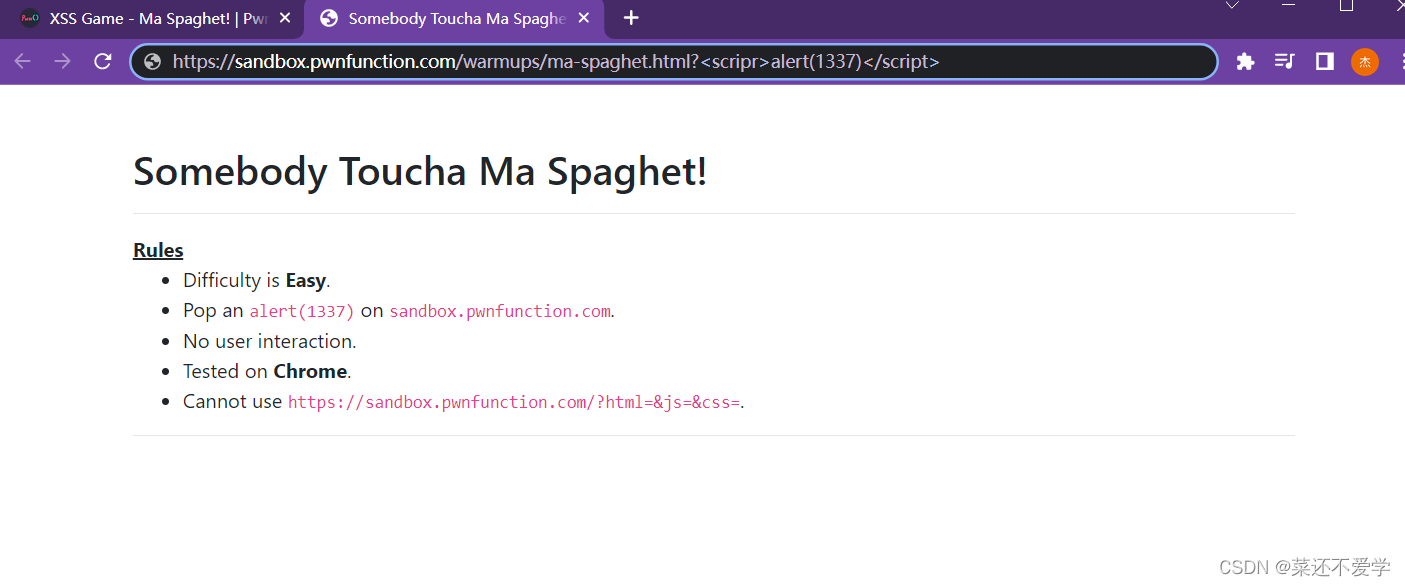This screenshot has height=586, width=1405.
Task: Maximize the browser window
Action: [x=1347, y=5]
